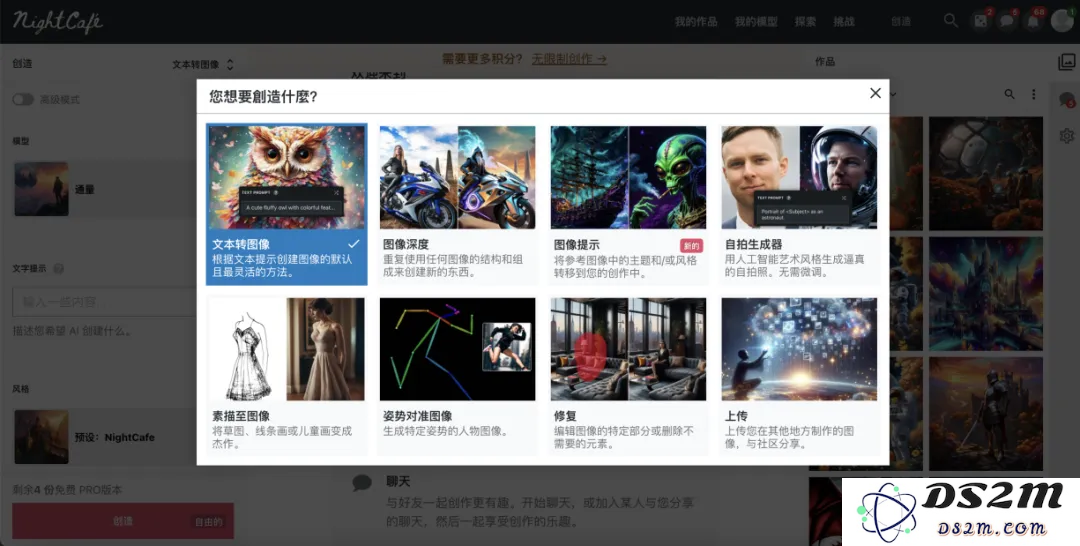This screenshot has height=546, width=1080.
Task: Open the right sidebar settings gear
Action: (1066, 136)
